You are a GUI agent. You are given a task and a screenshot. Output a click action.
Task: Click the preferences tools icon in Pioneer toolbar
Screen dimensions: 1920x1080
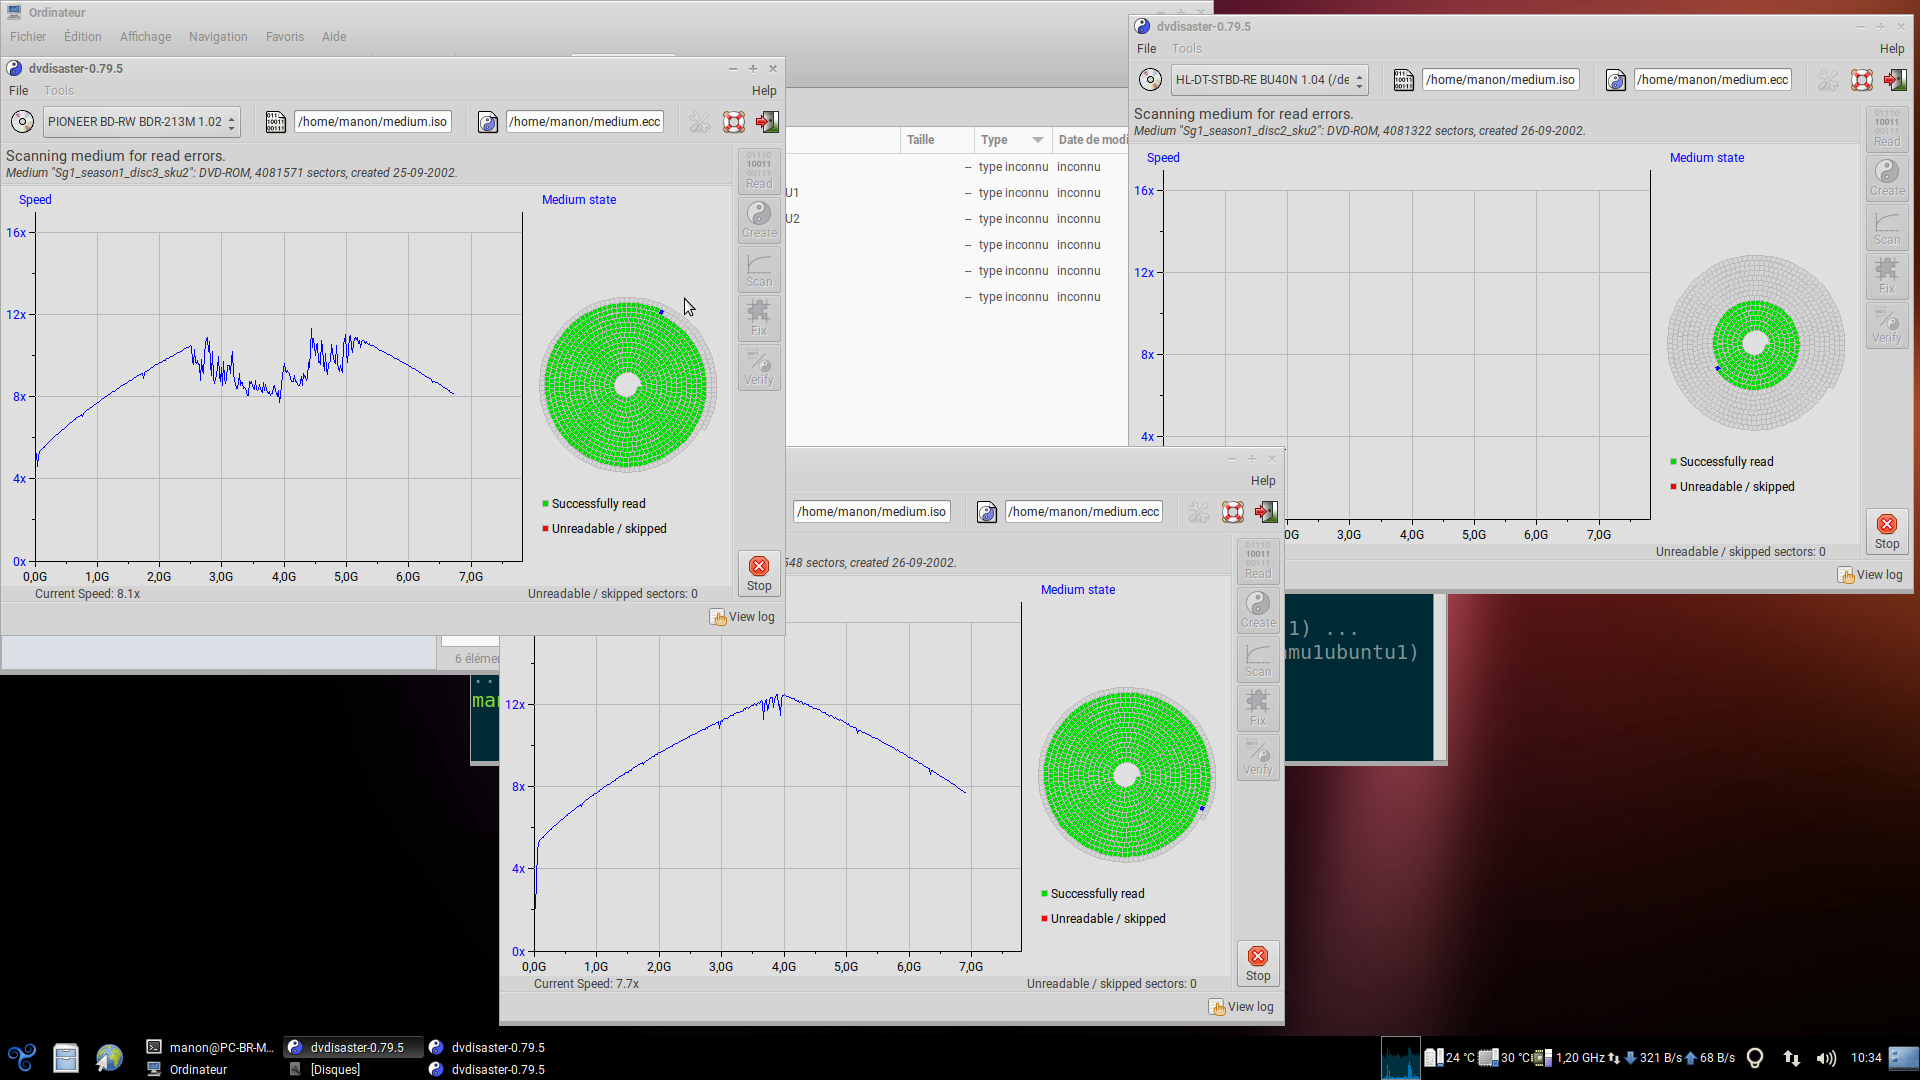[700, 122]
